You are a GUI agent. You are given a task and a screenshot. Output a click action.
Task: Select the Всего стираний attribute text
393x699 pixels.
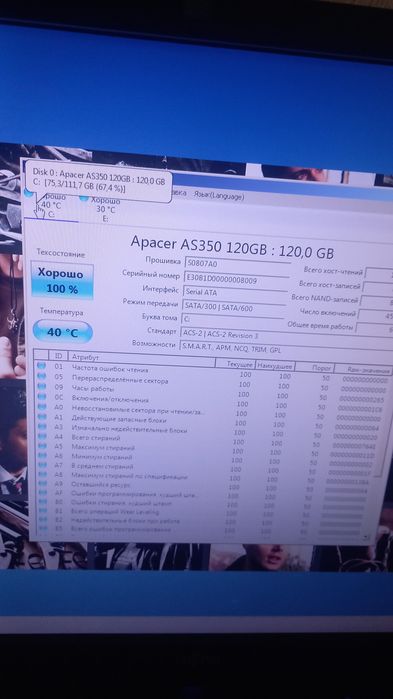pos(96,438)
